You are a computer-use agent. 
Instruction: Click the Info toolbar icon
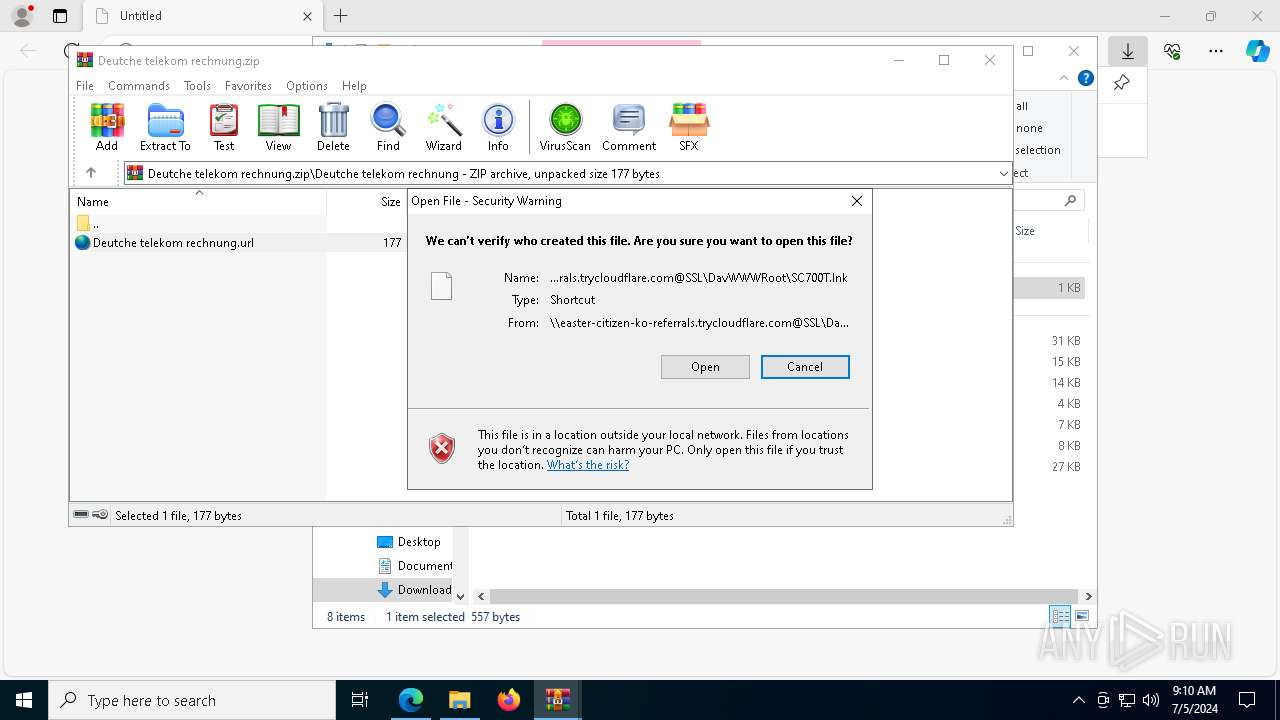pyautogui.click(x=498, y=127)
